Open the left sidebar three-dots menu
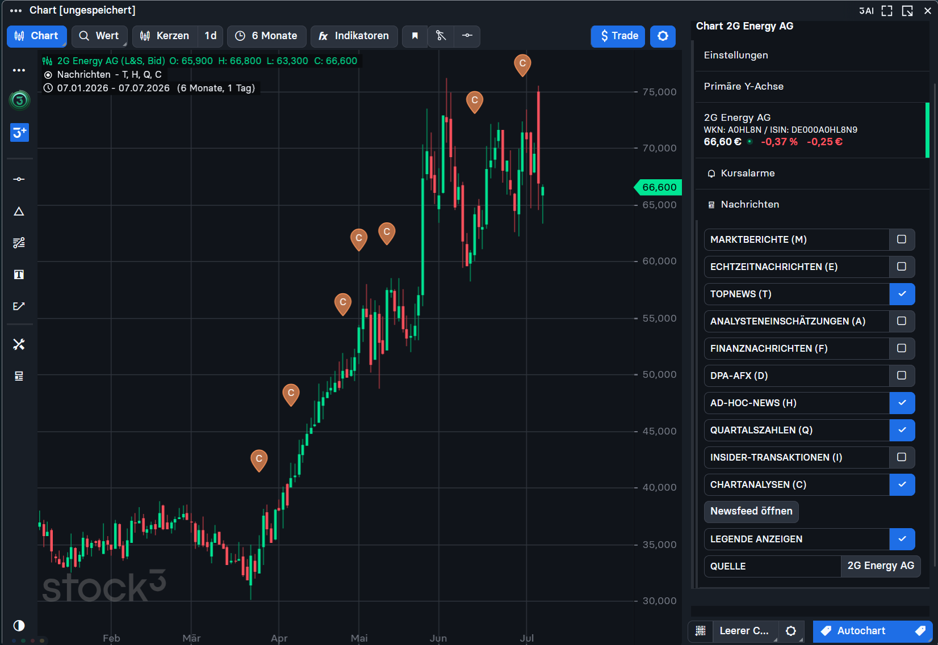Screen dimensions: 938x645 point(19,71)
